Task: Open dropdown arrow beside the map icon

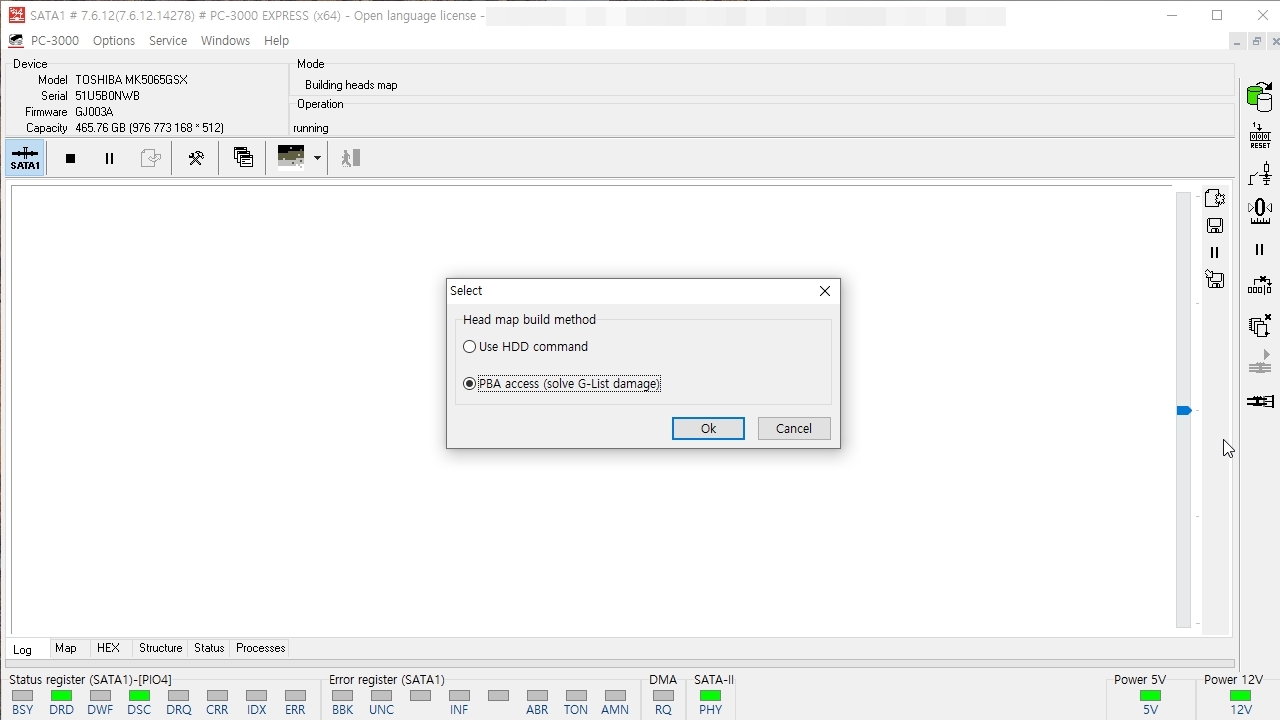Action: [317, 158]
